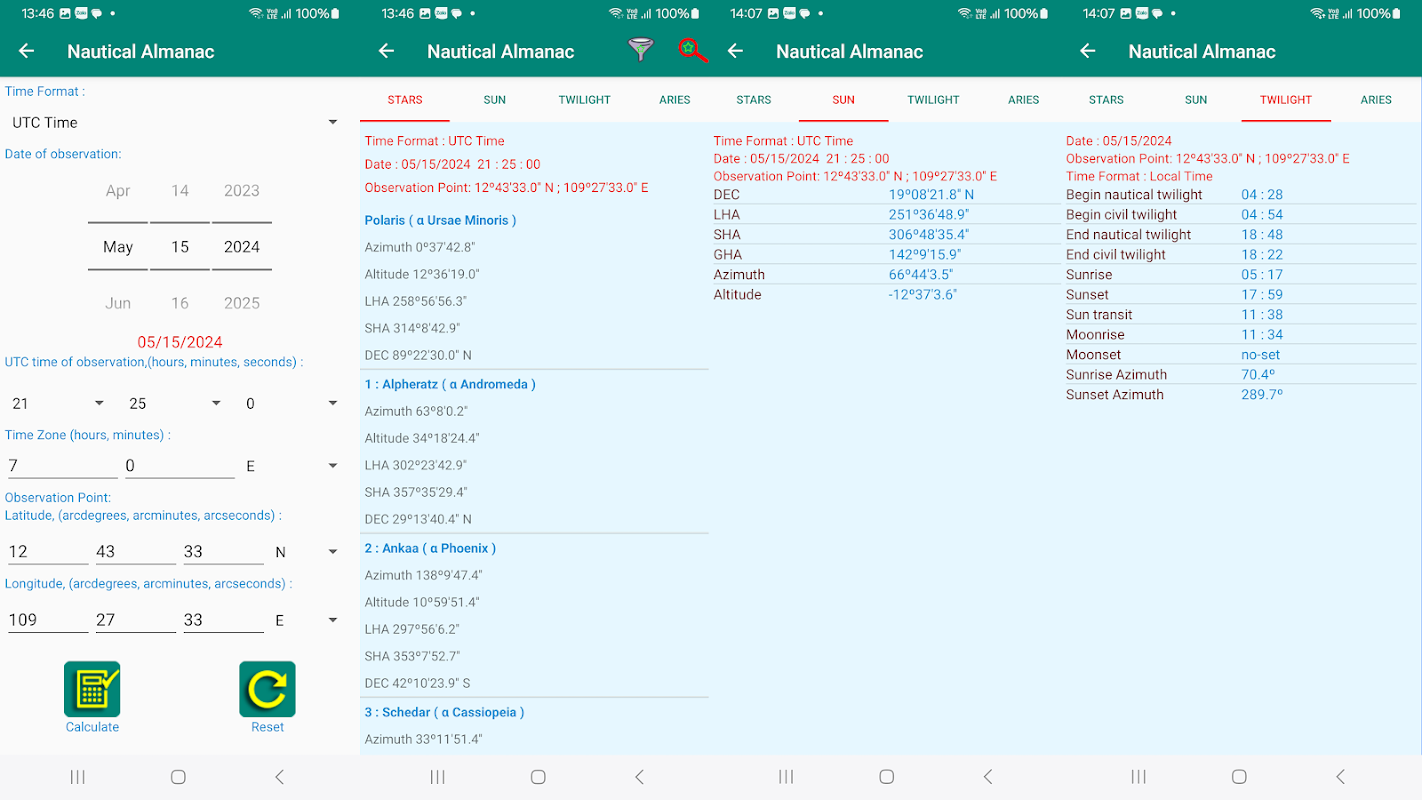
Task: Edit longitude degrees field showing 109
Action: click(x=48, y=620)
